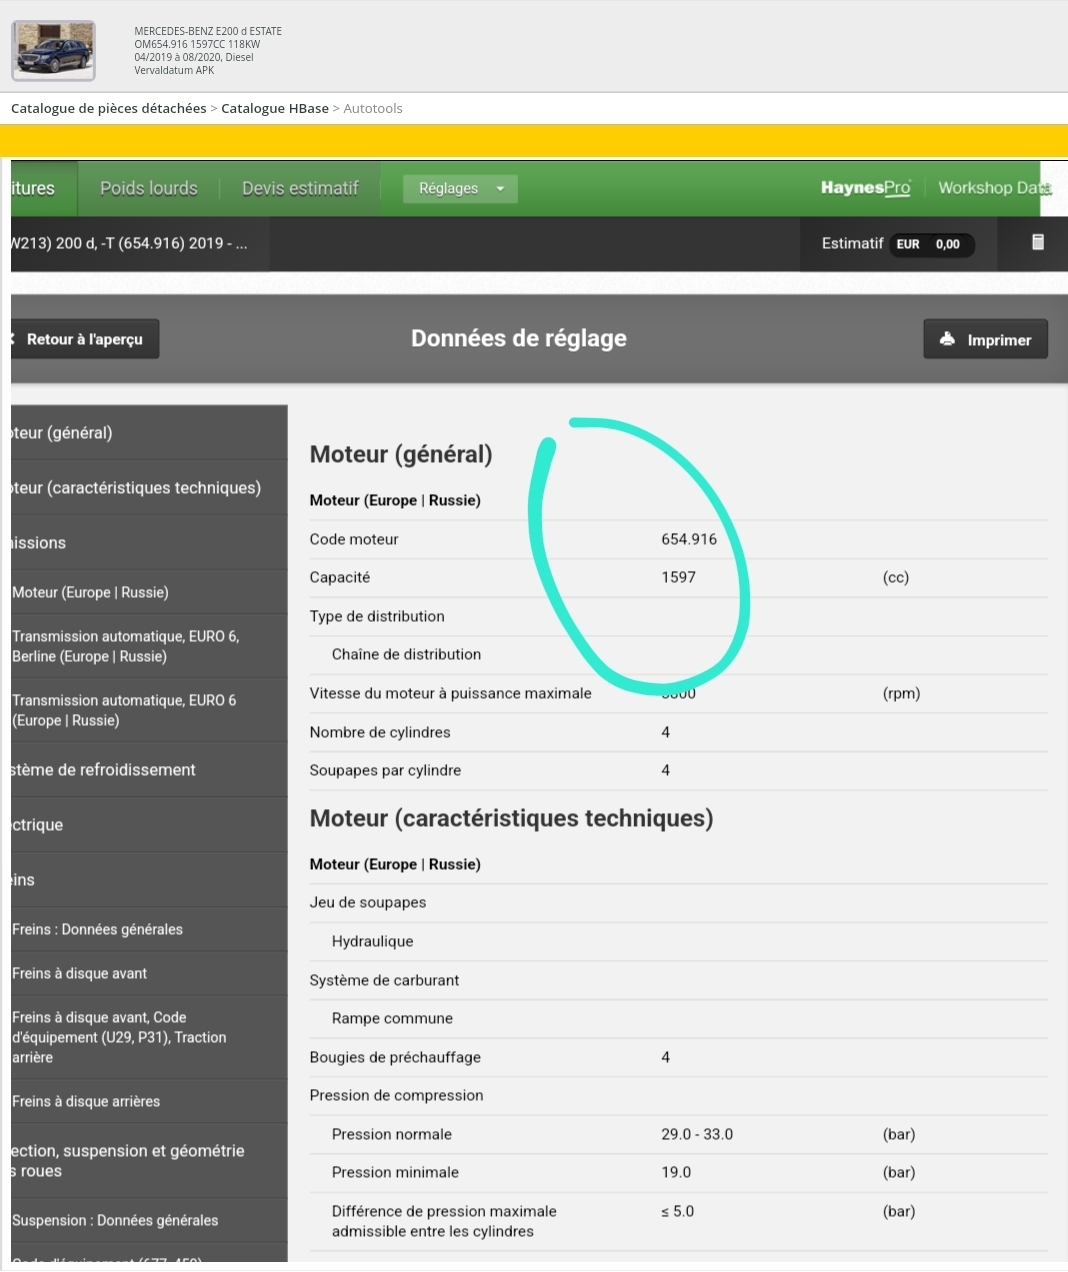Open Catalogue de pièces détachées breadcrumb

pos(109,108)
